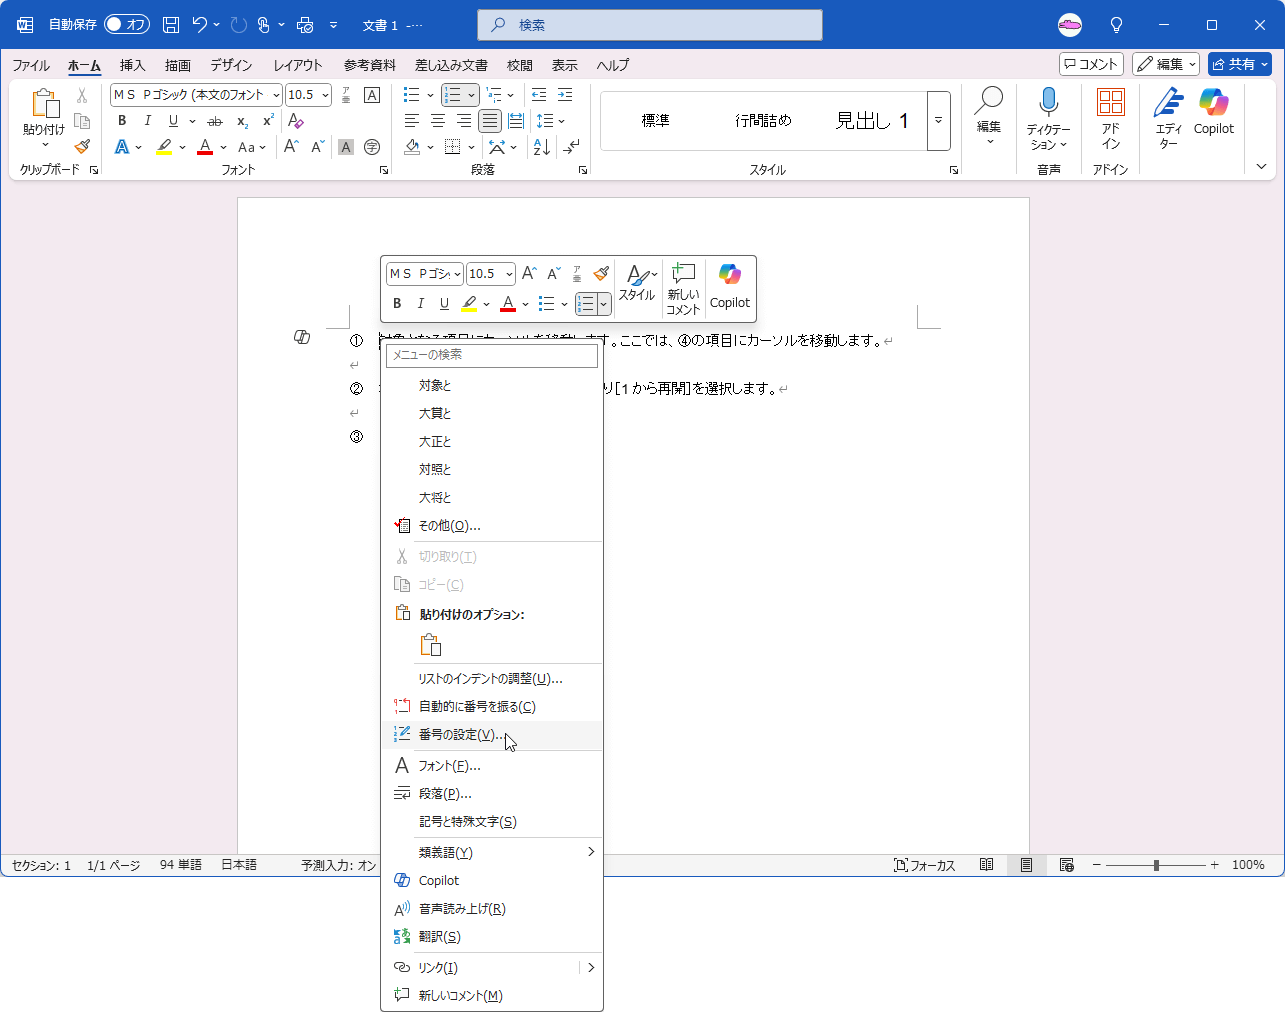Toggle the AutoSave (自動保存) switch
The image size is (1285, 1012).
(127, 25)
